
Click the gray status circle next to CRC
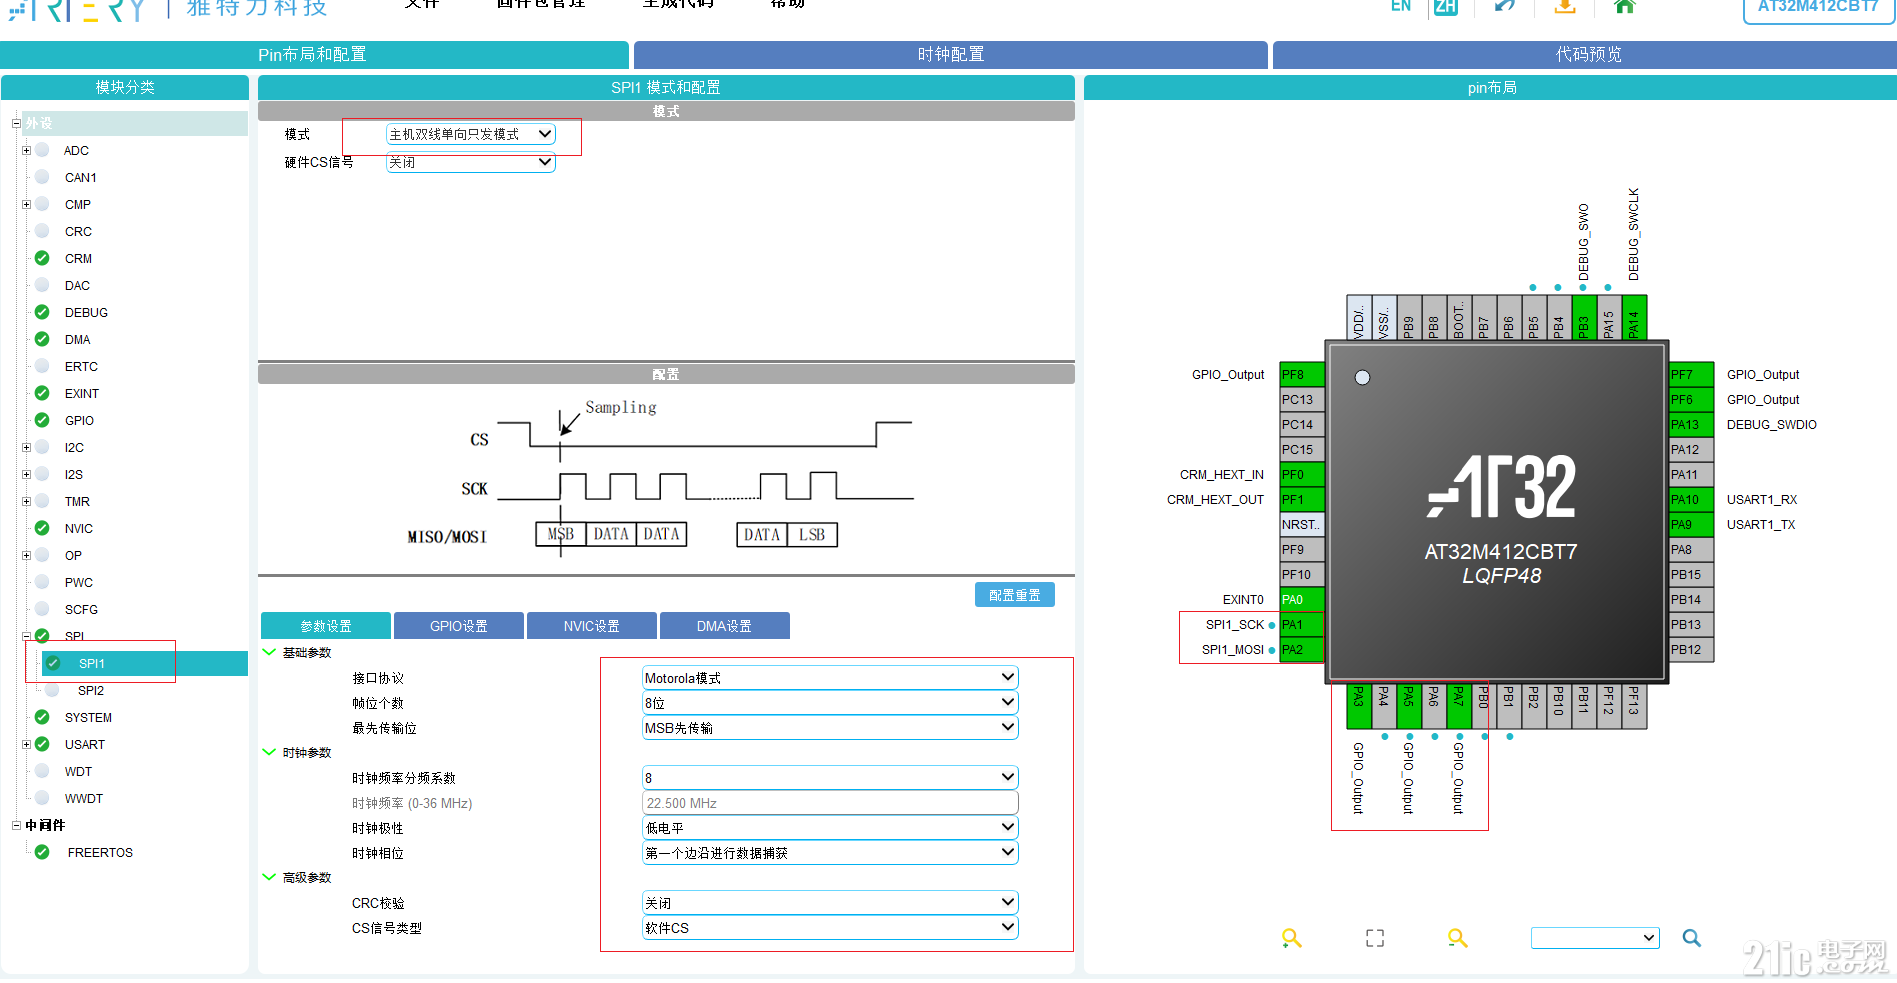click(x=42, y=231)
